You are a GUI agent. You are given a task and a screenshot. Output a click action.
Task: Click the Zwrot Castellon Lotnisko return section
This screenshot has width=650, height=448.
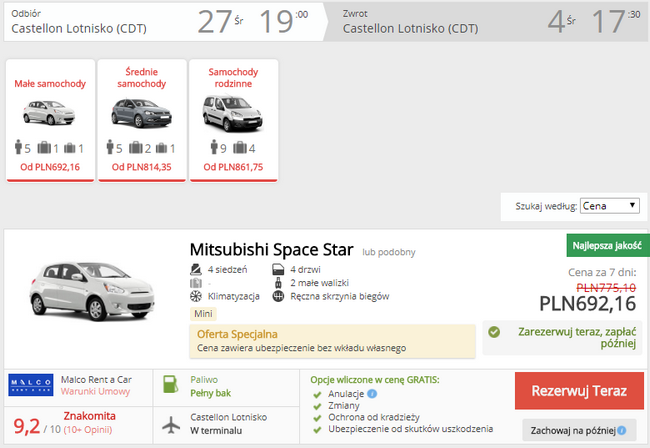point(486,22)
